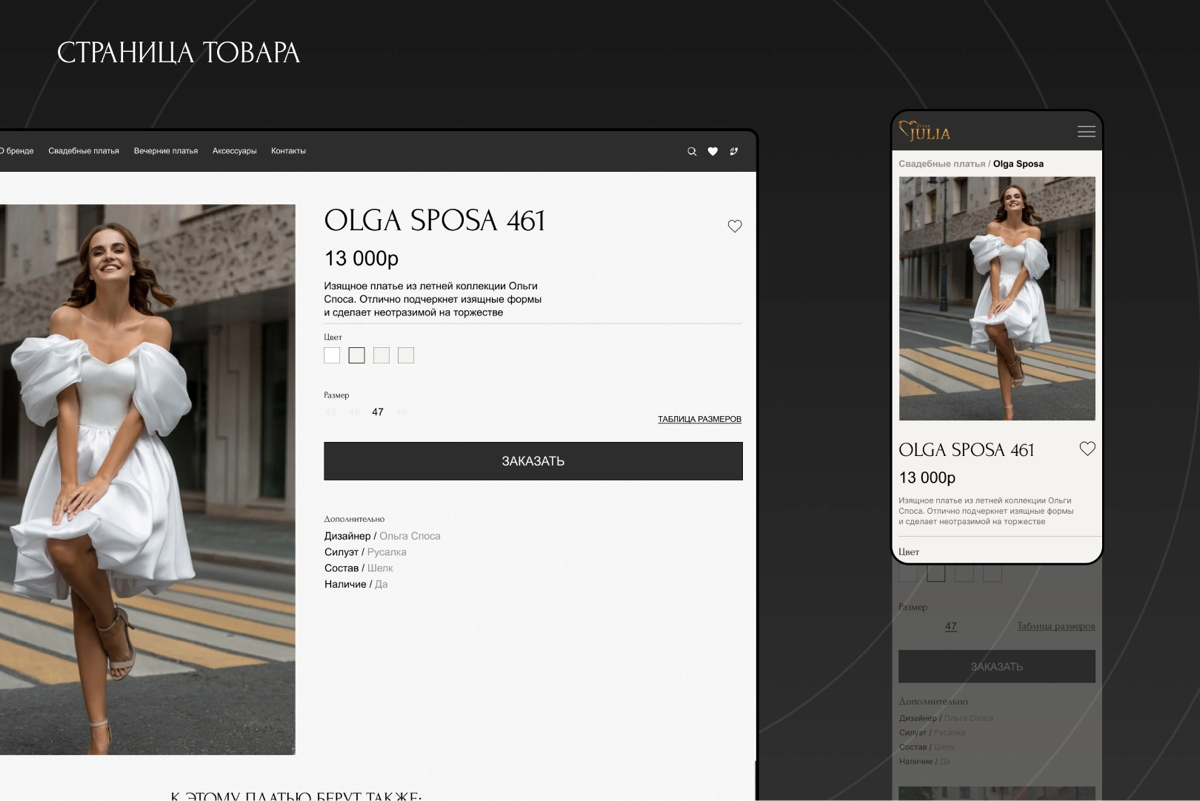Click the desktop Цвет label
Viewport: 1200px width, 801px height.
[333, 338]
